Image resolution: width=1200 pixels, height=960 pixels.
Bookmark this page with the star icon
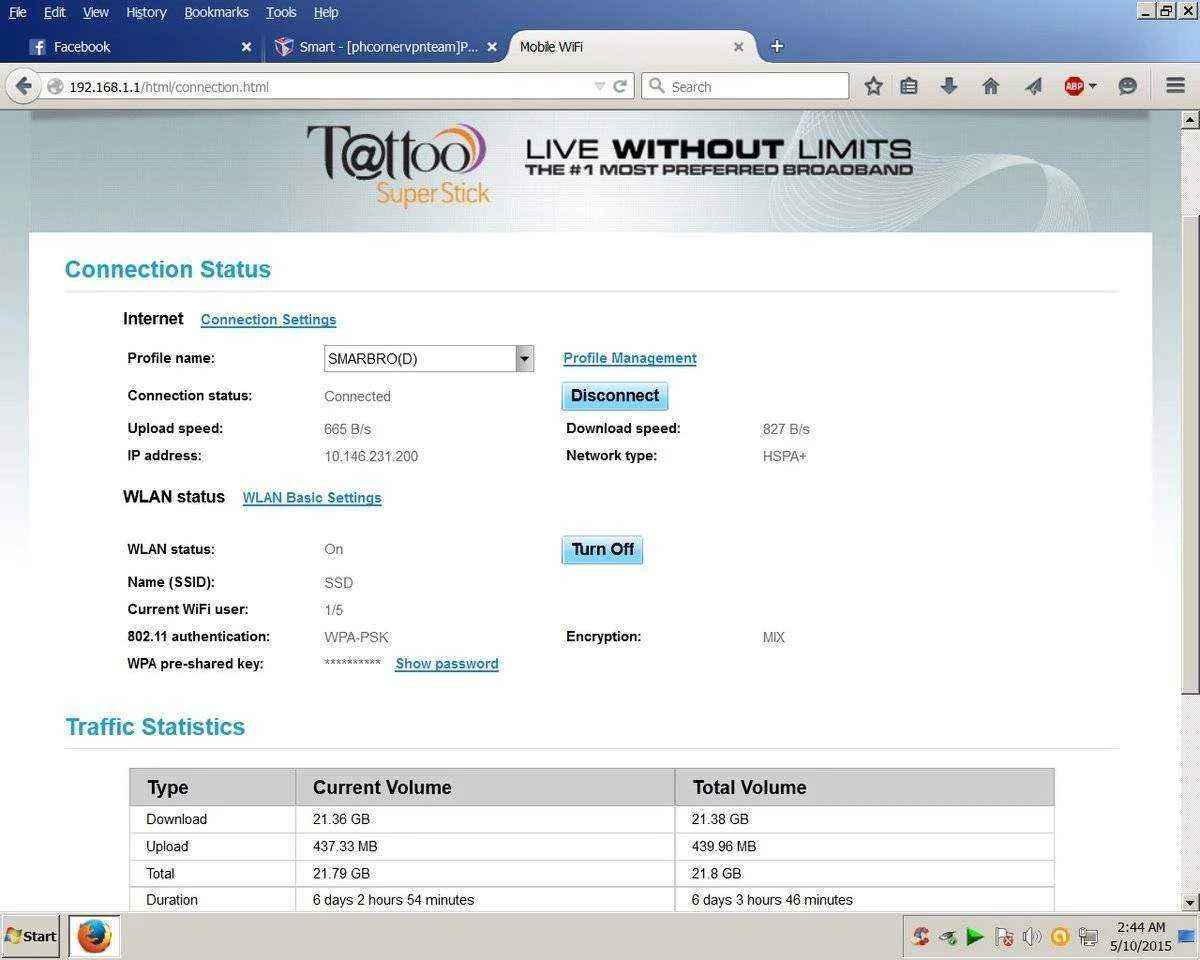pyautogui.click(x=873, y=86)
